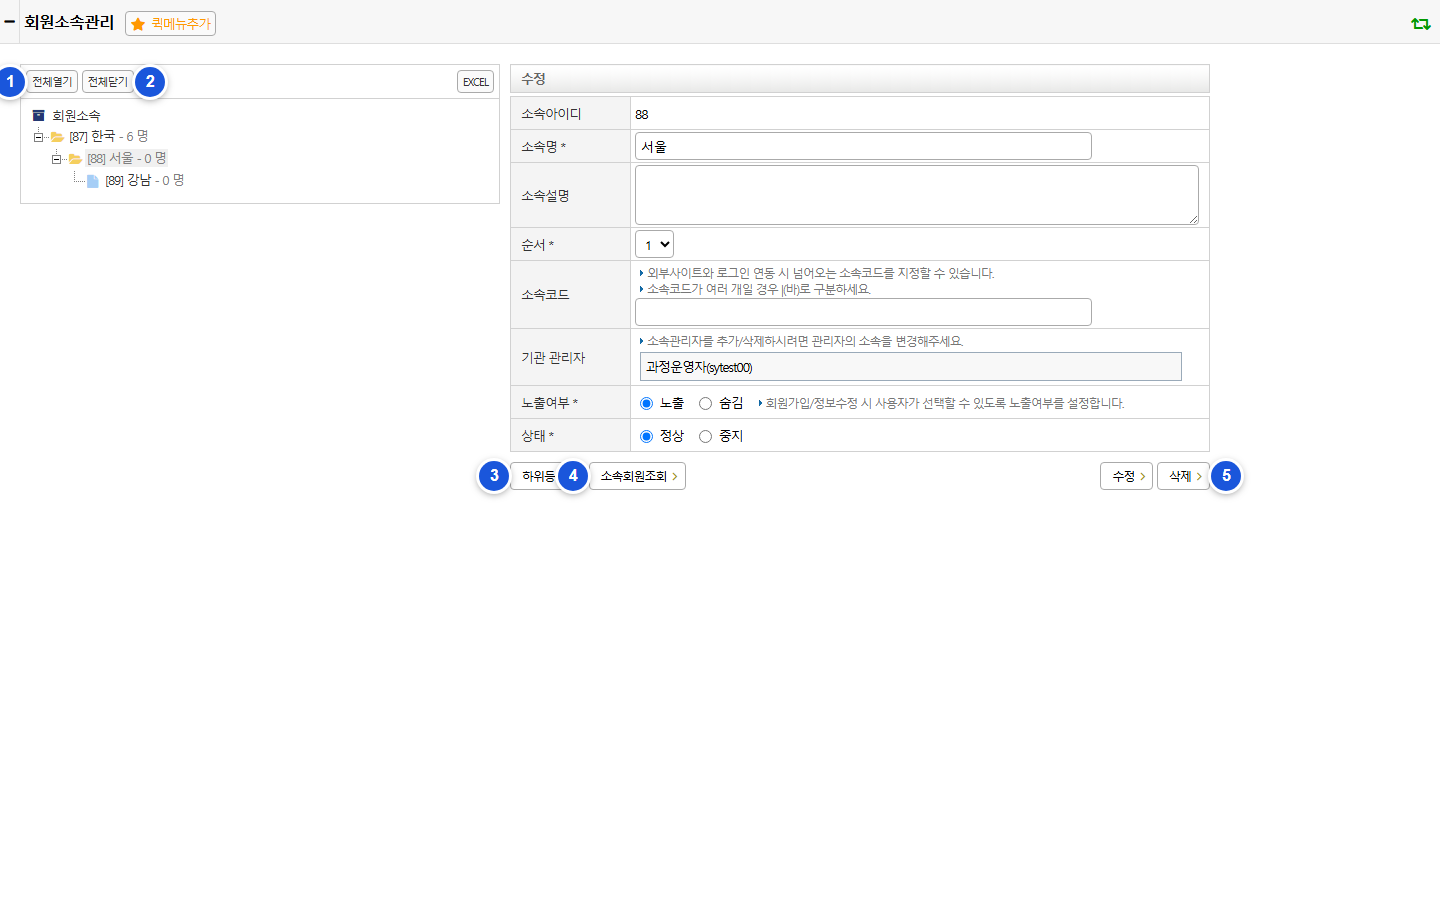Click the 기관 관리자 field
The image size is (1440, 900).
(910, 367)
